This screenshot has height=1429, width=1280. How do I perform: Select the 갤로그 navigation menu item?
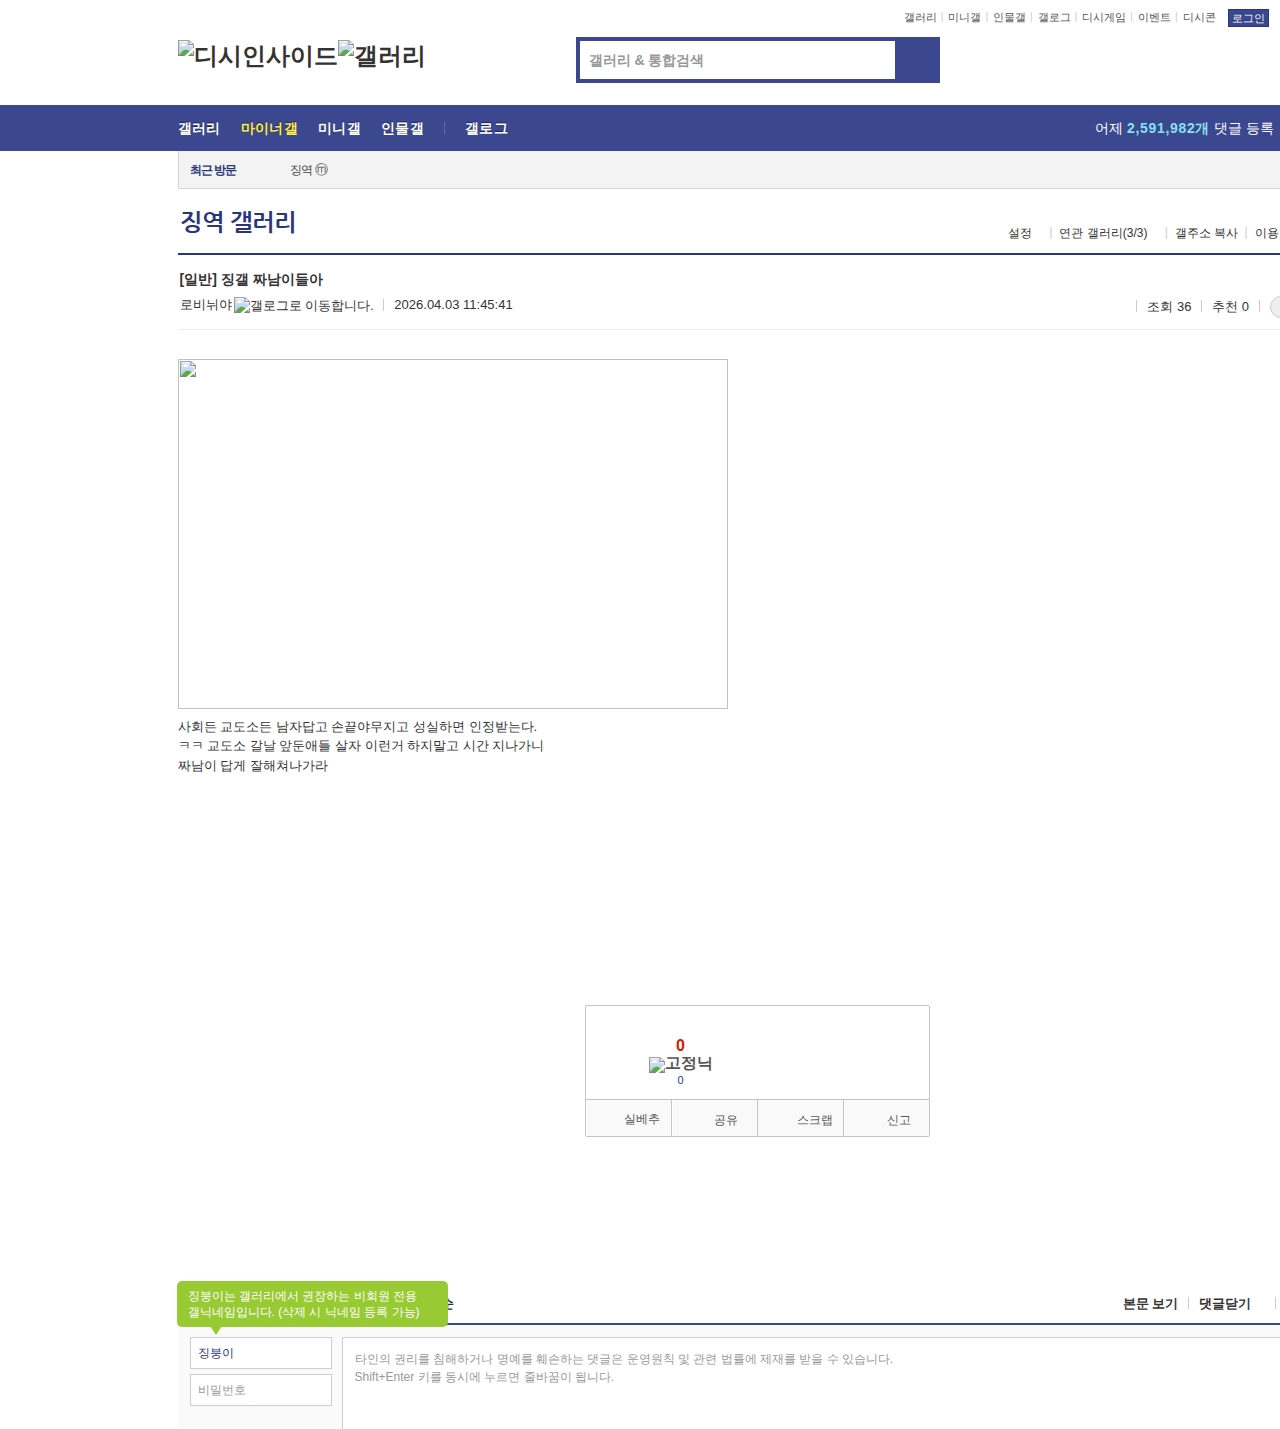(486, 129)
